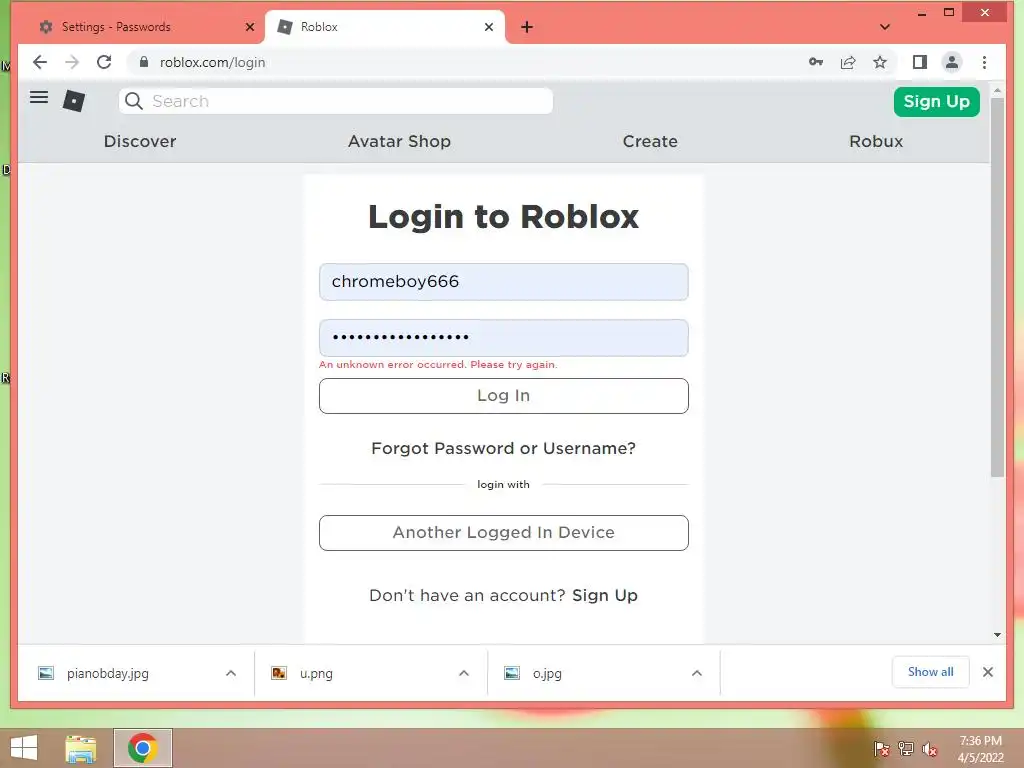Open saved passwords key icon
This screenshot has width=1024, height=768.
(x=816, y=62)
